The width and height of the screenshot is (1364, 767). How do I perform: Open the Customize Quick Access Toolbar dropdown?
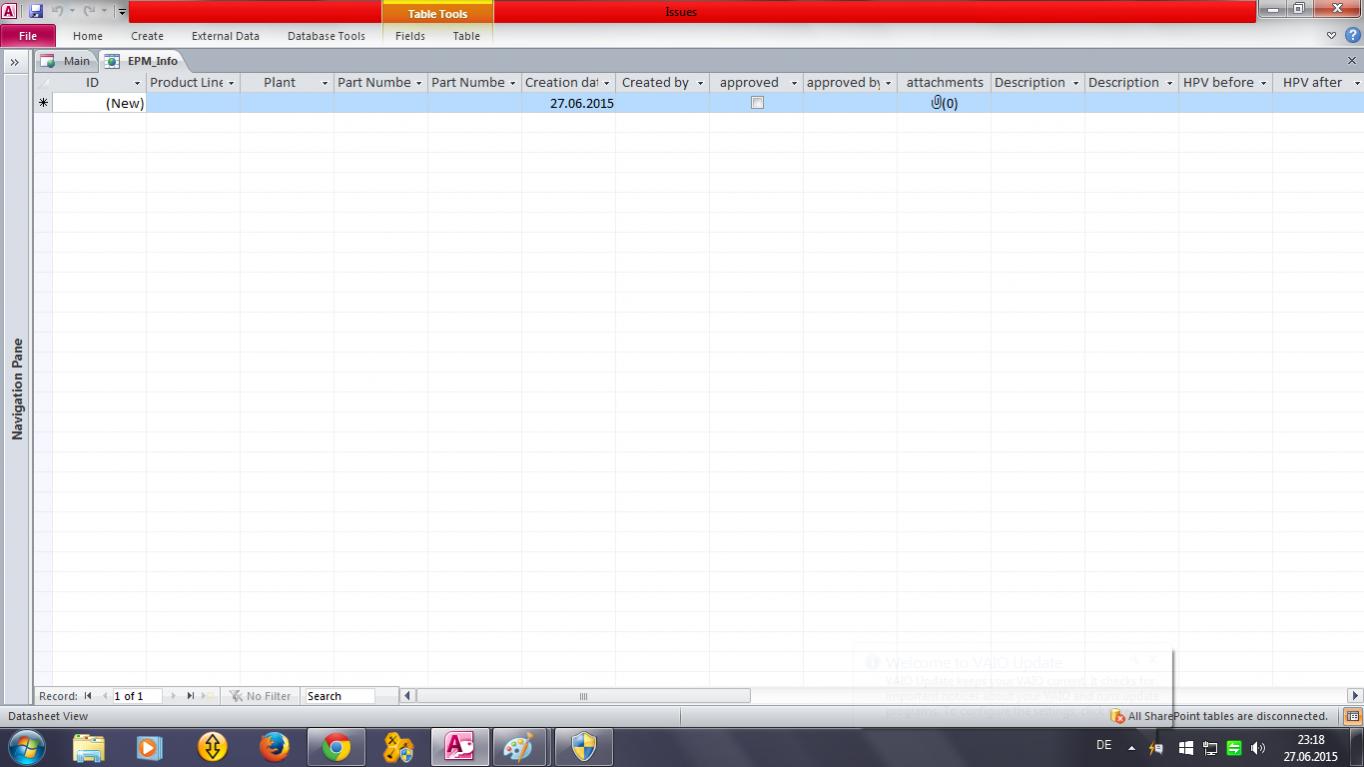(122, 12)
